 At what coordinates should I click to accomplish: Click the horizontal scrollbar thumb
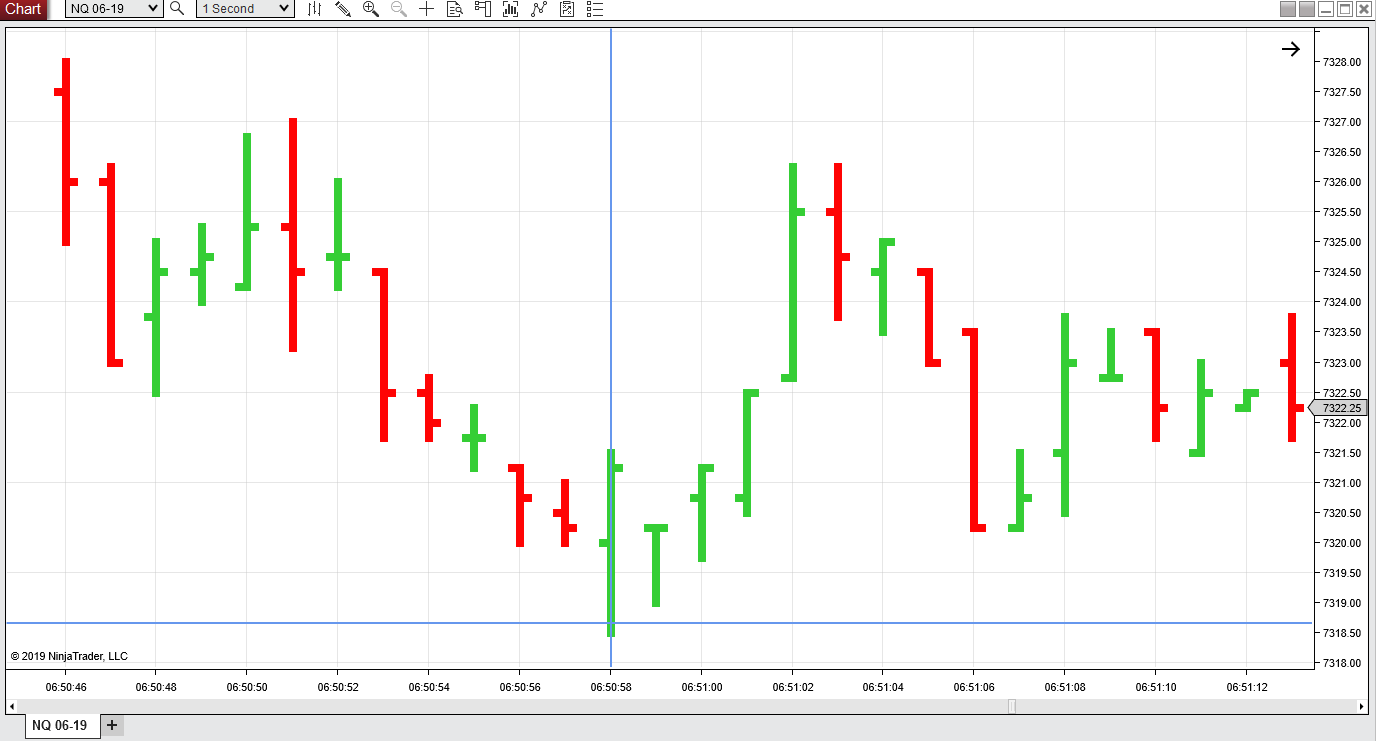(x=1011, y=706)
